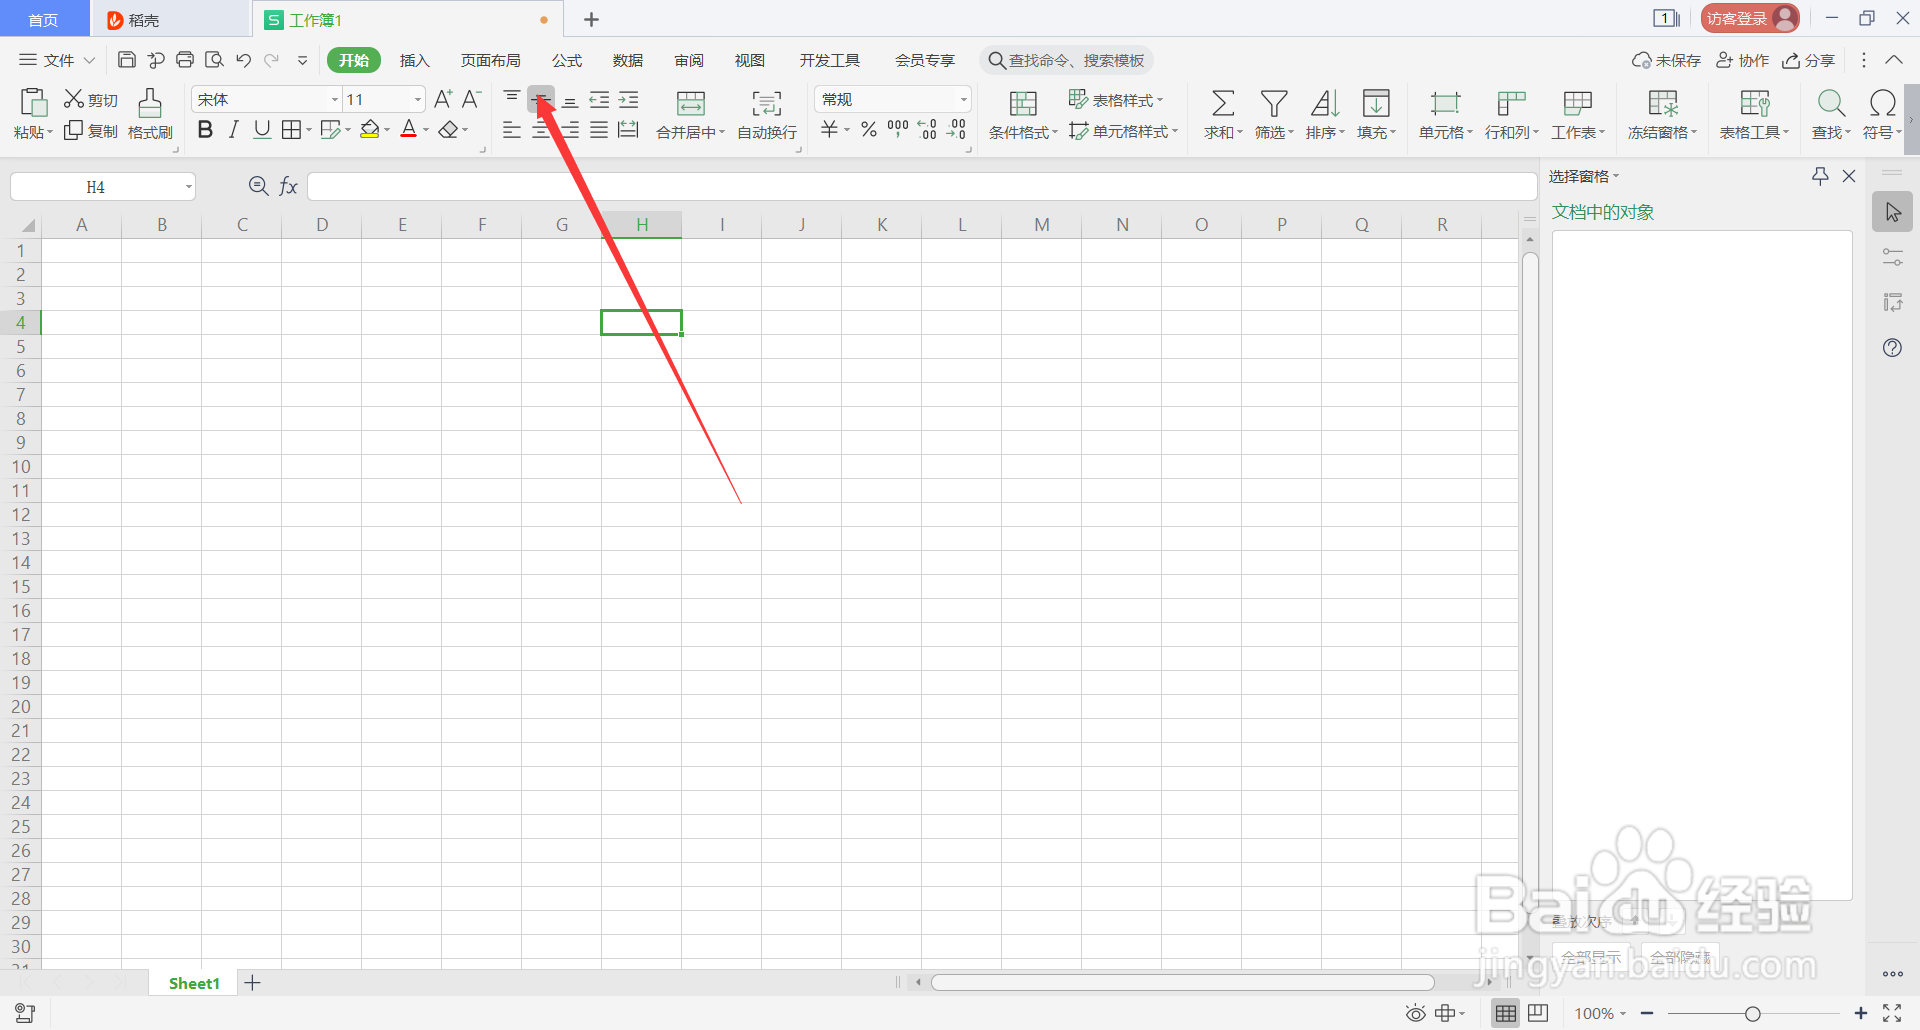
Task: Click the Conditional Formatting (条件格式) icon
Action: (x=1023, y=103)
